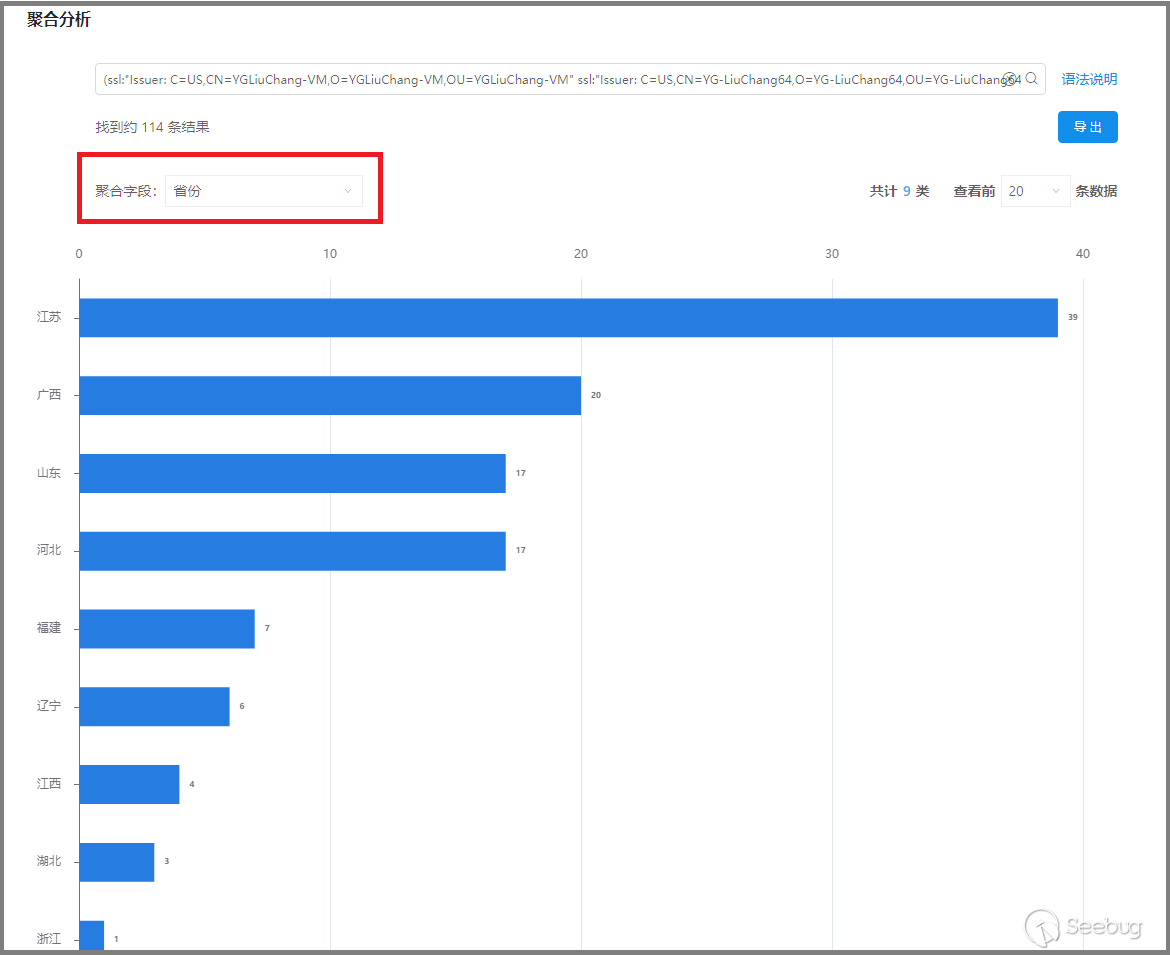The image size is (1170, 955).
Task: Select the 广西 bar showing 20
Action: (330, 395)
